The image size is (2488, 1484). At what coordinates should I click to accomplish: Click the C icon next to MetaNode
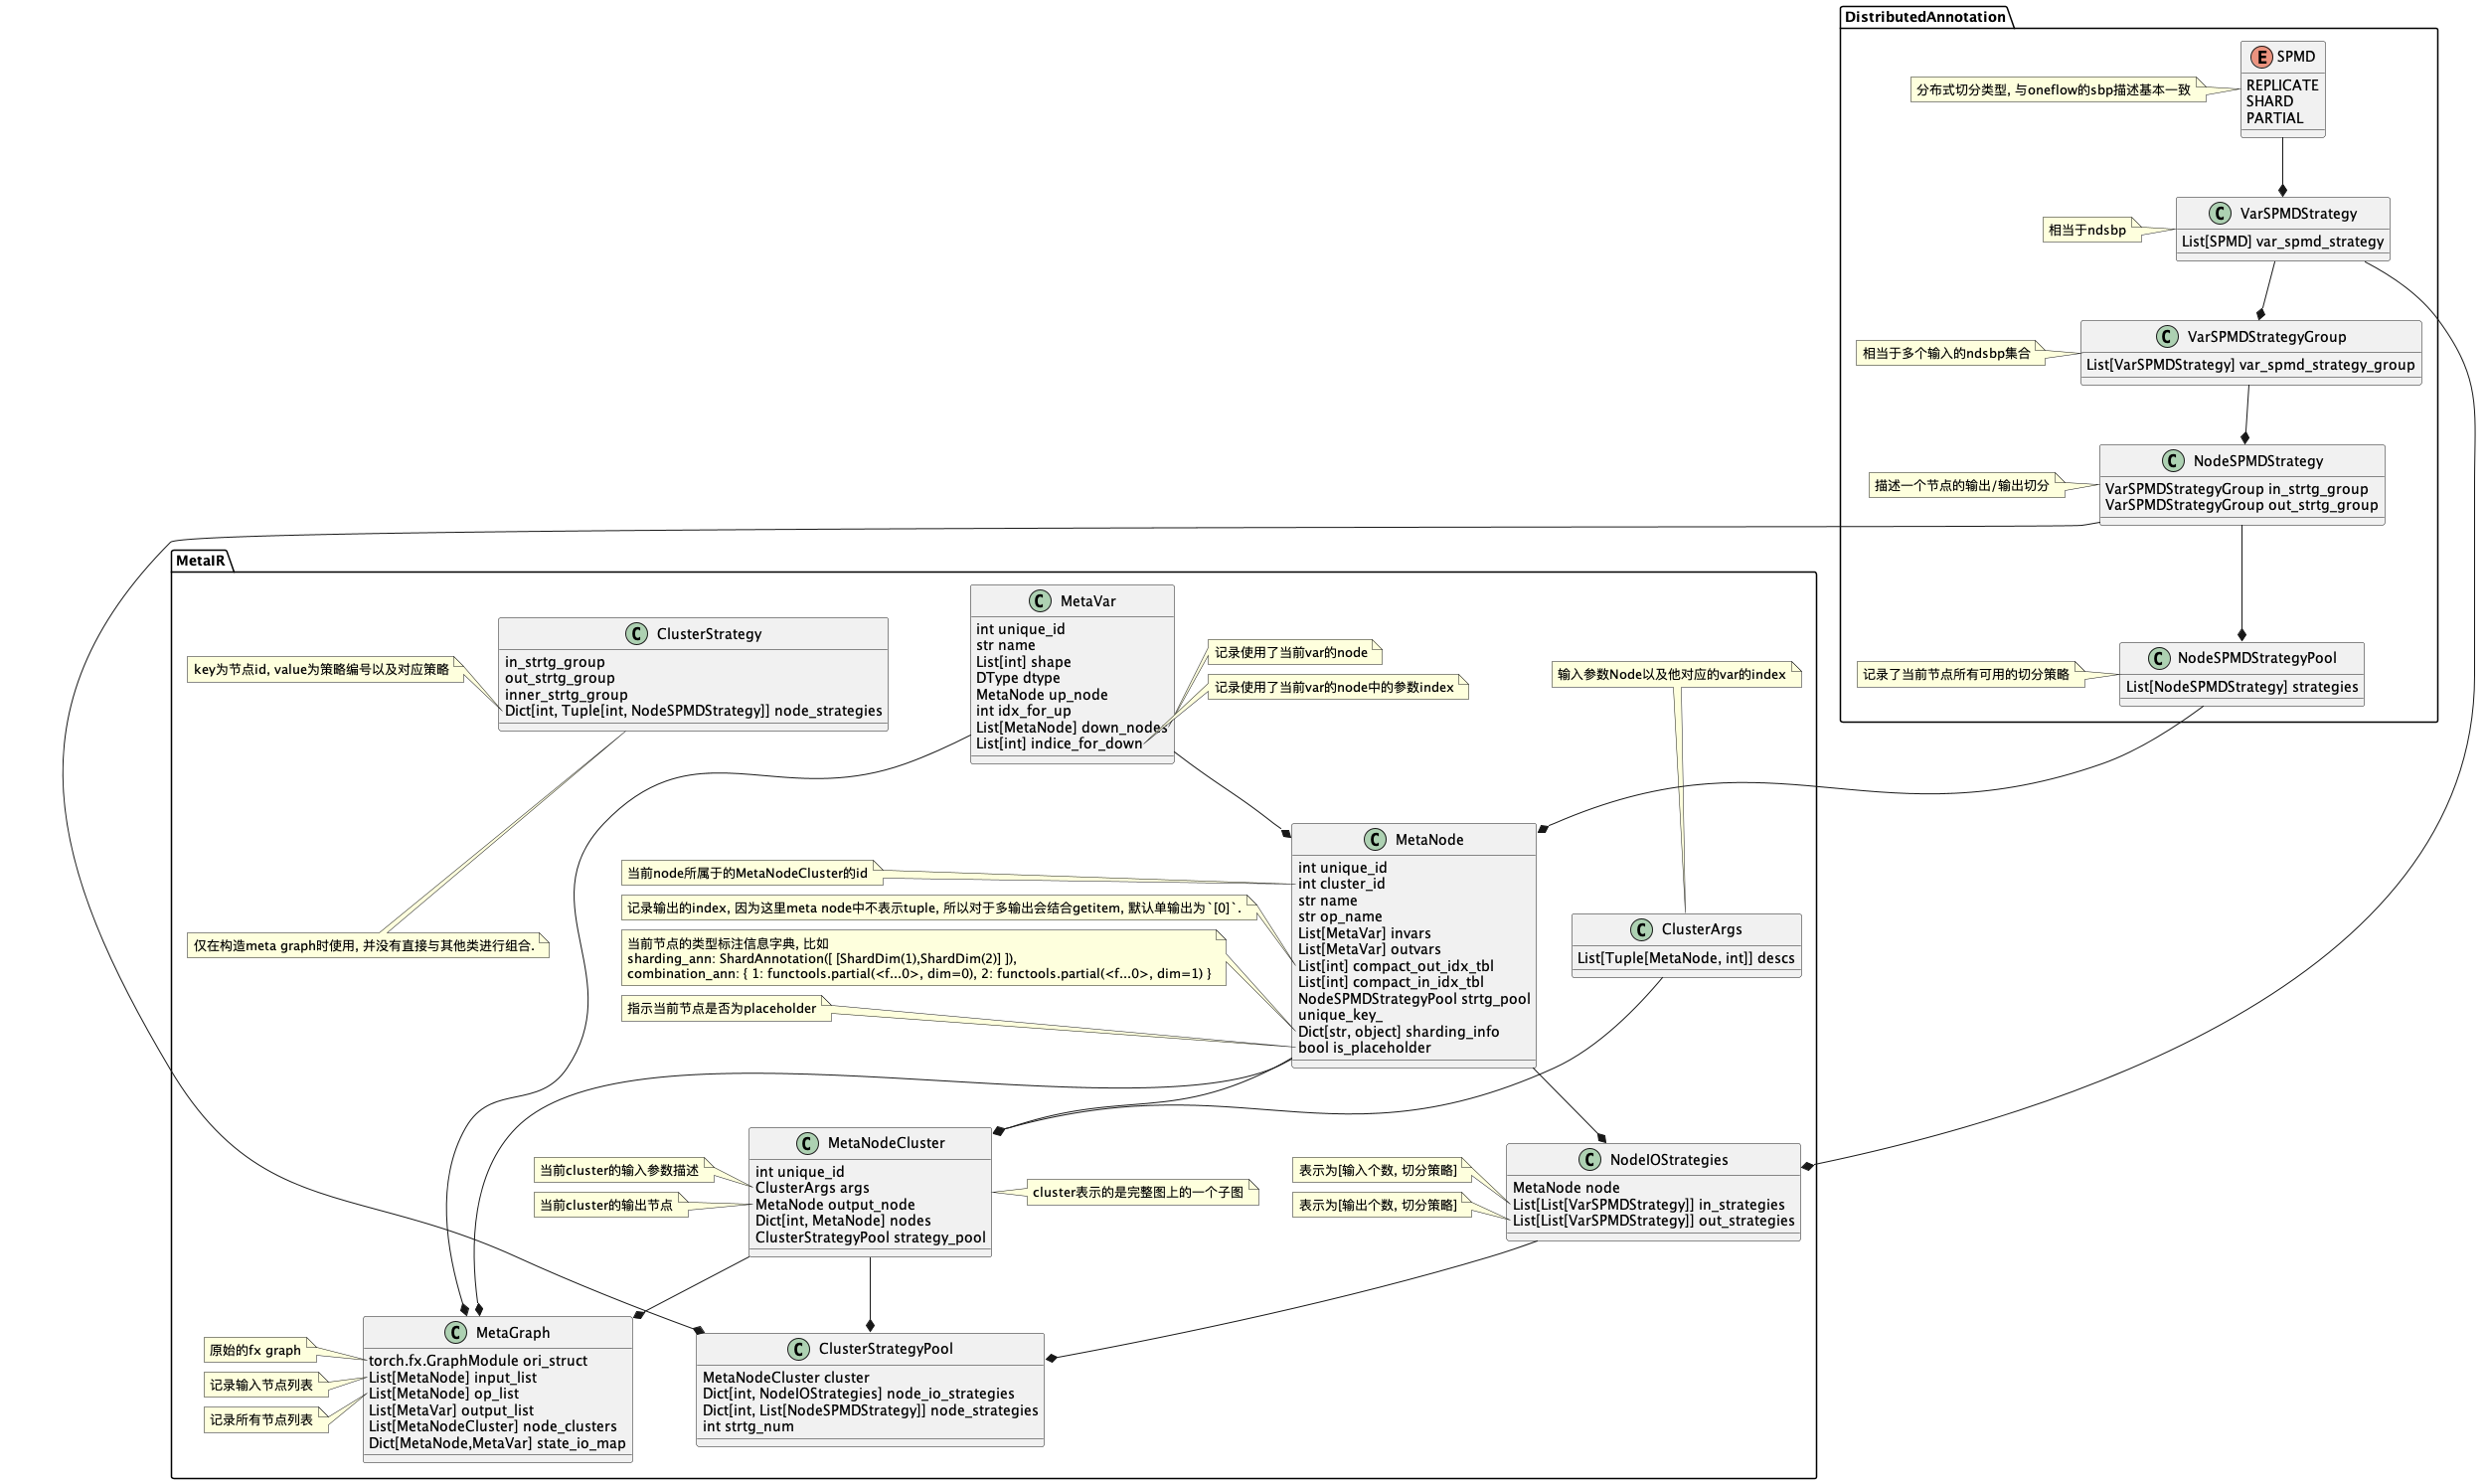point(1375,840)
